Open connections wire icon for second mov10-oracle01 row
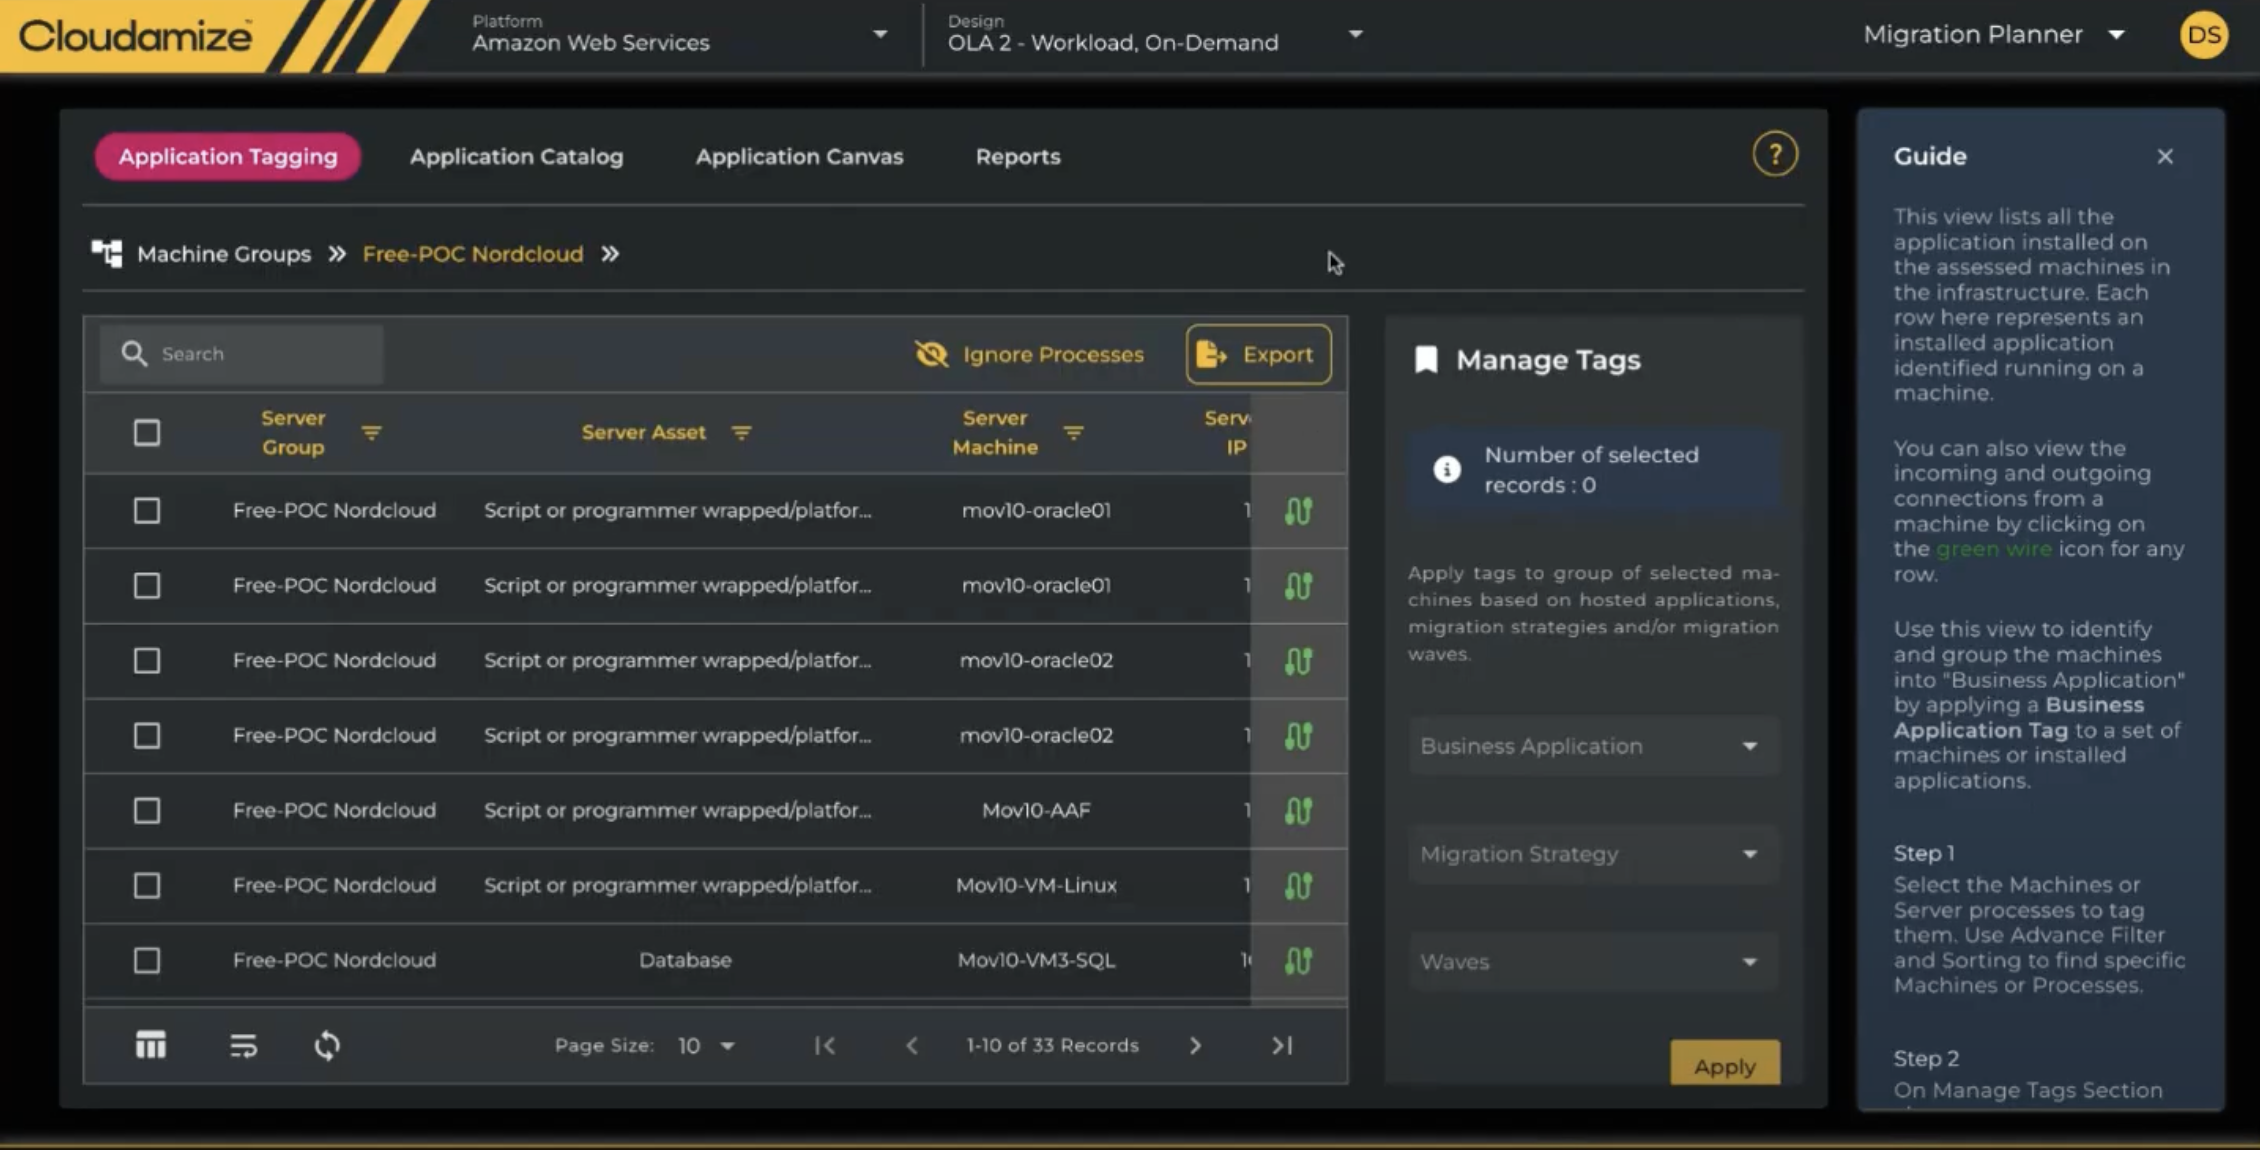The width and height of the screenshot is (2260, 1150). pyautogui.click(x=1298, y=586)
